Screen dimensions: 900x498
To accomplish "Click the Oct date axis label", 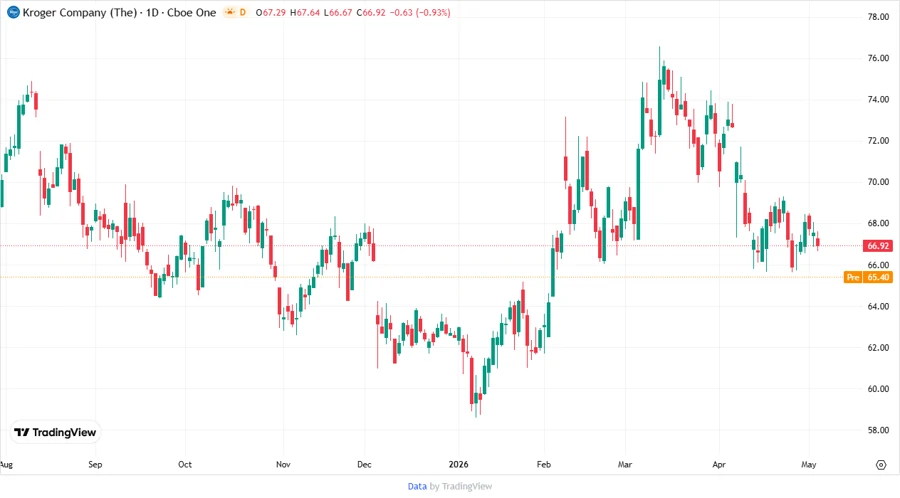I will (x=185, y=464).
